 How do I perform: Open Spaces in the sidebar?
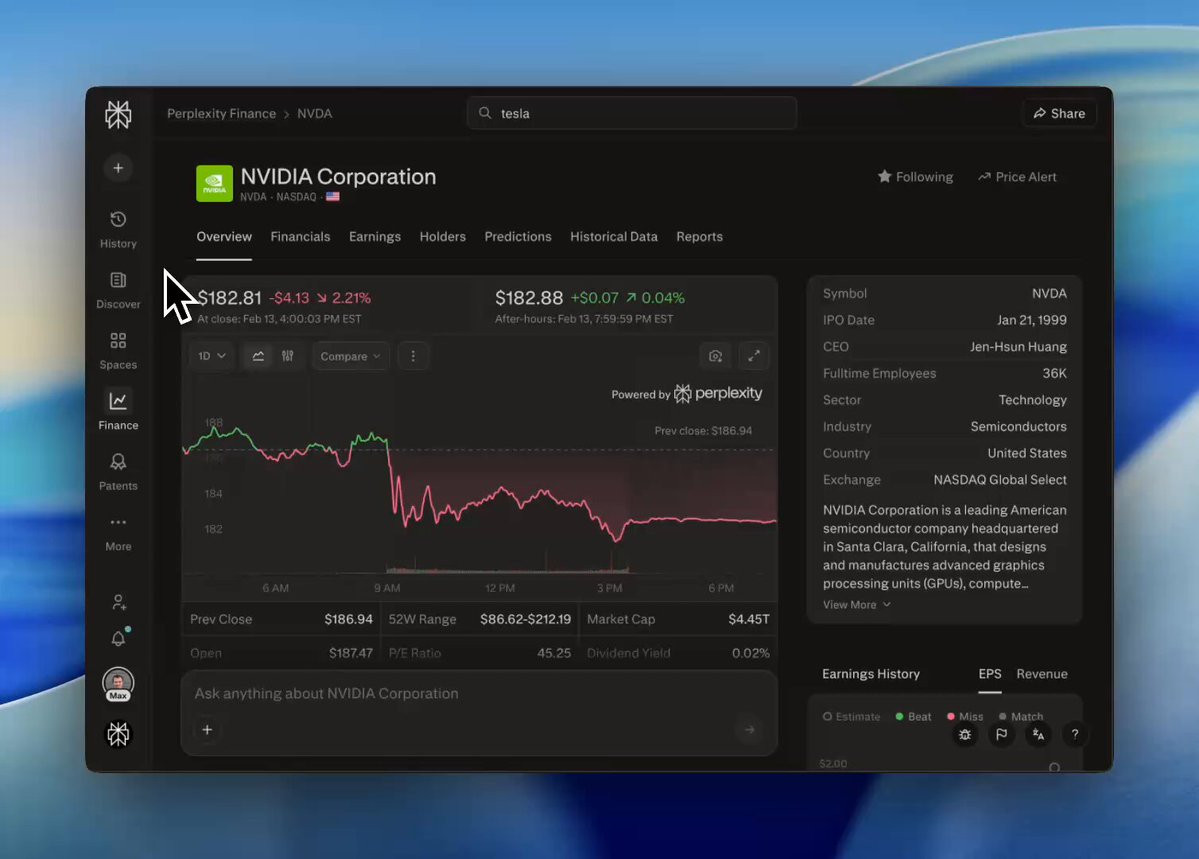(119, 351)
